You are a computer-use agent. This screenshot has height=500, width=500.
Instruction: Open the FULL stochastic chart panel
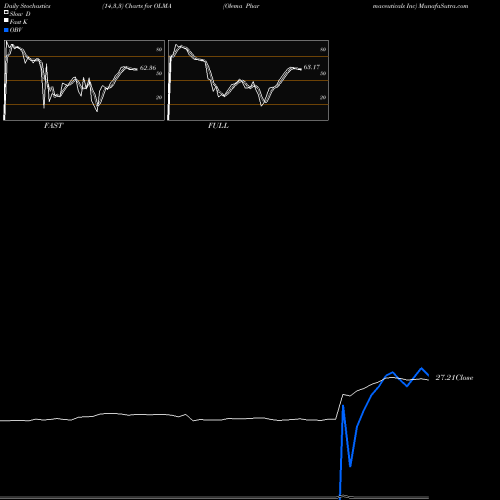click(248, 80)
